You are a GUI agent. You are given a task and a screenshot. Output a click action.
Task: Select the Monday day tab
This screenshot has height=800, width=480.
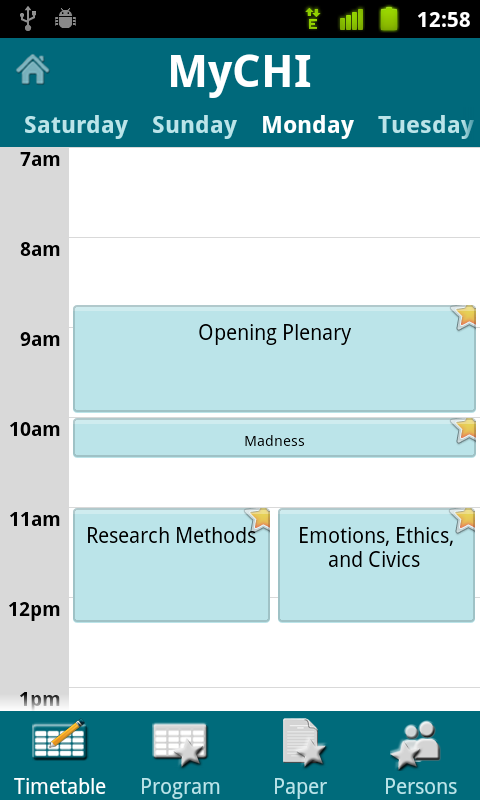(x=308, y=125)
